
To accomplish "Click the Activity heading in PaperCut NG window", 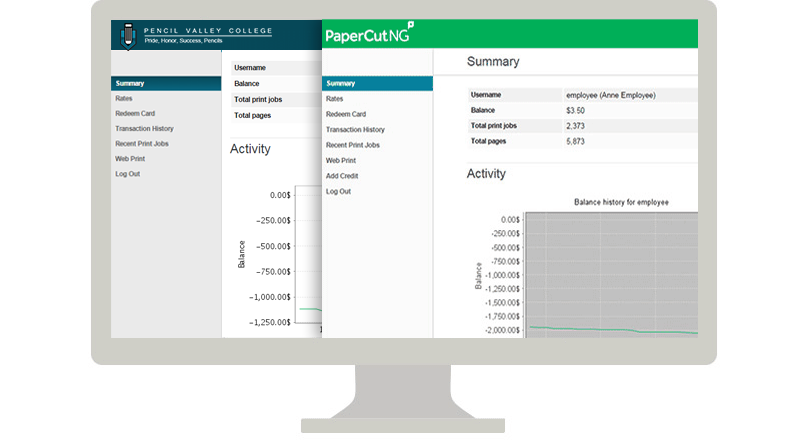I will coord(486,174).
